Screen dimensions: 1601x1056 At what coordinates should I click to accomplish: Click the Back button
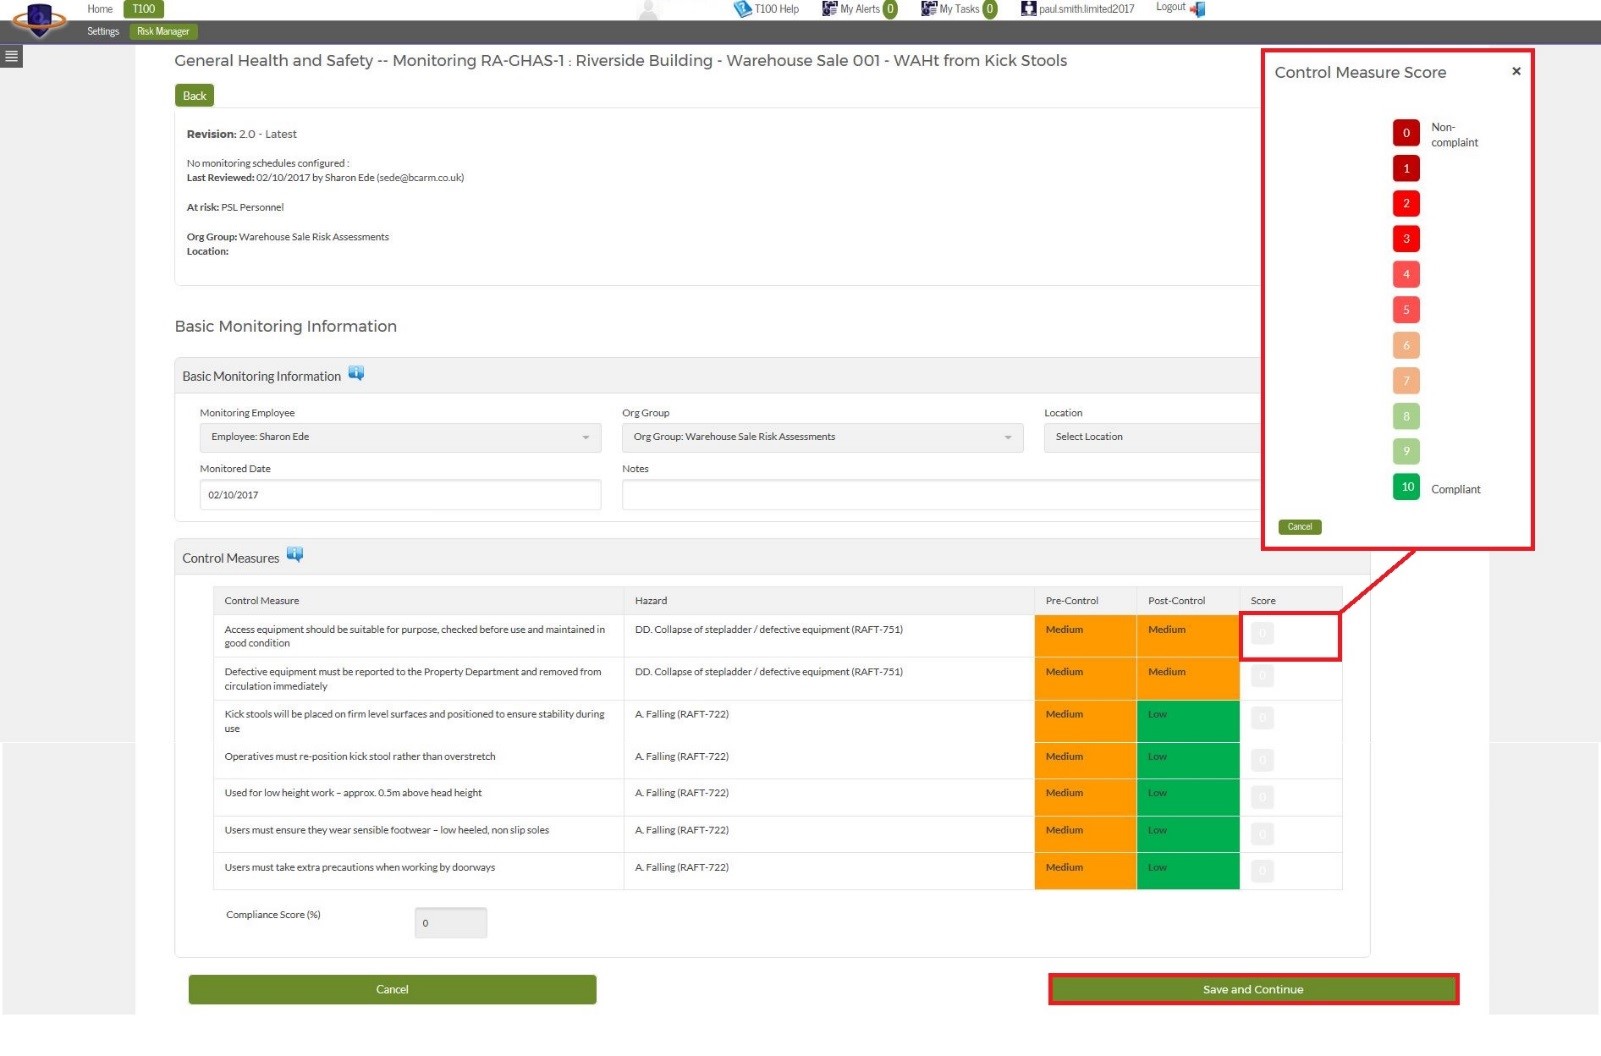tap(194, 95)
